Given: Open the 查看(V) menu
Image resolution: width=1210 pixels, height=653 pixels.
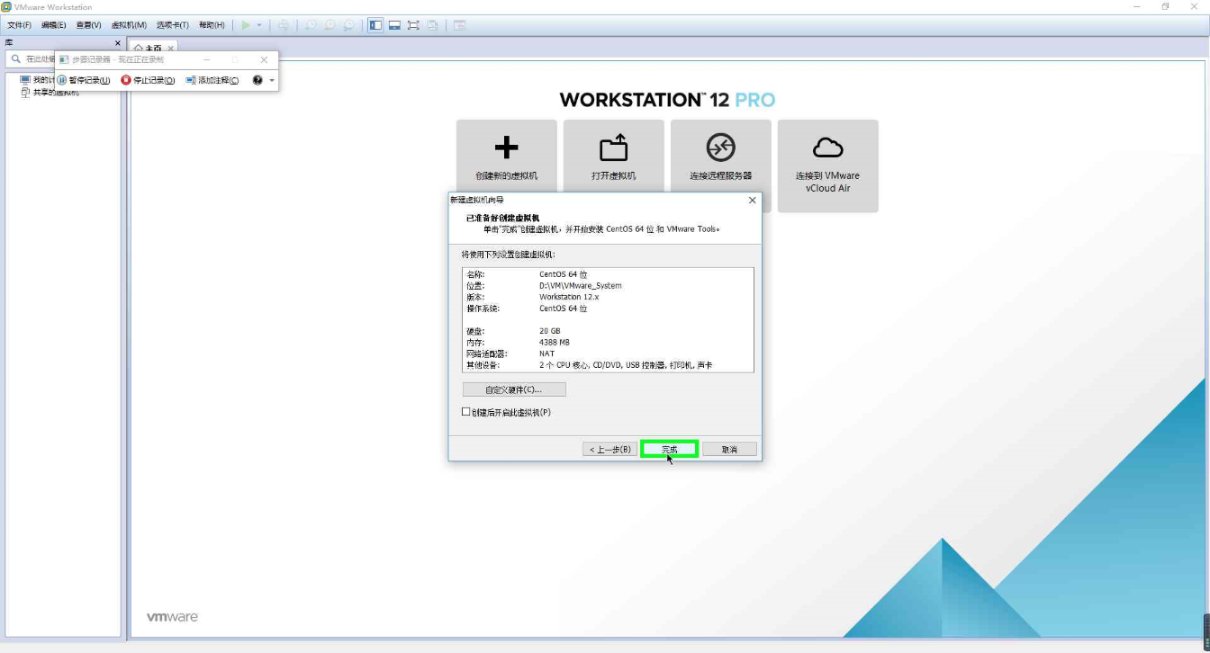Looking at the screenshot, I should [x=88, y=24].
